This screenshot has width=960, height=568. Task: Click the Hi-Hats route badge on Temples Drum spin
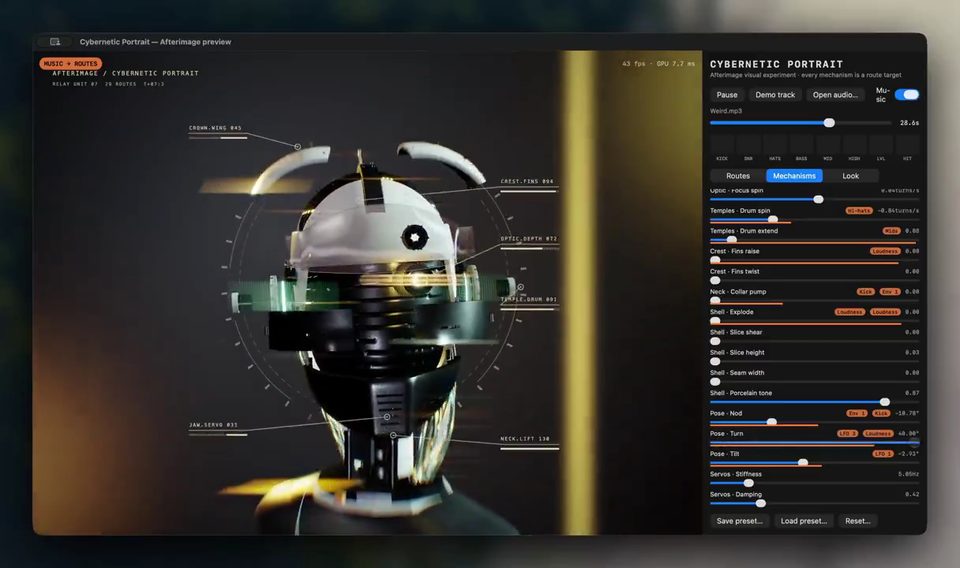pos(859,211)
